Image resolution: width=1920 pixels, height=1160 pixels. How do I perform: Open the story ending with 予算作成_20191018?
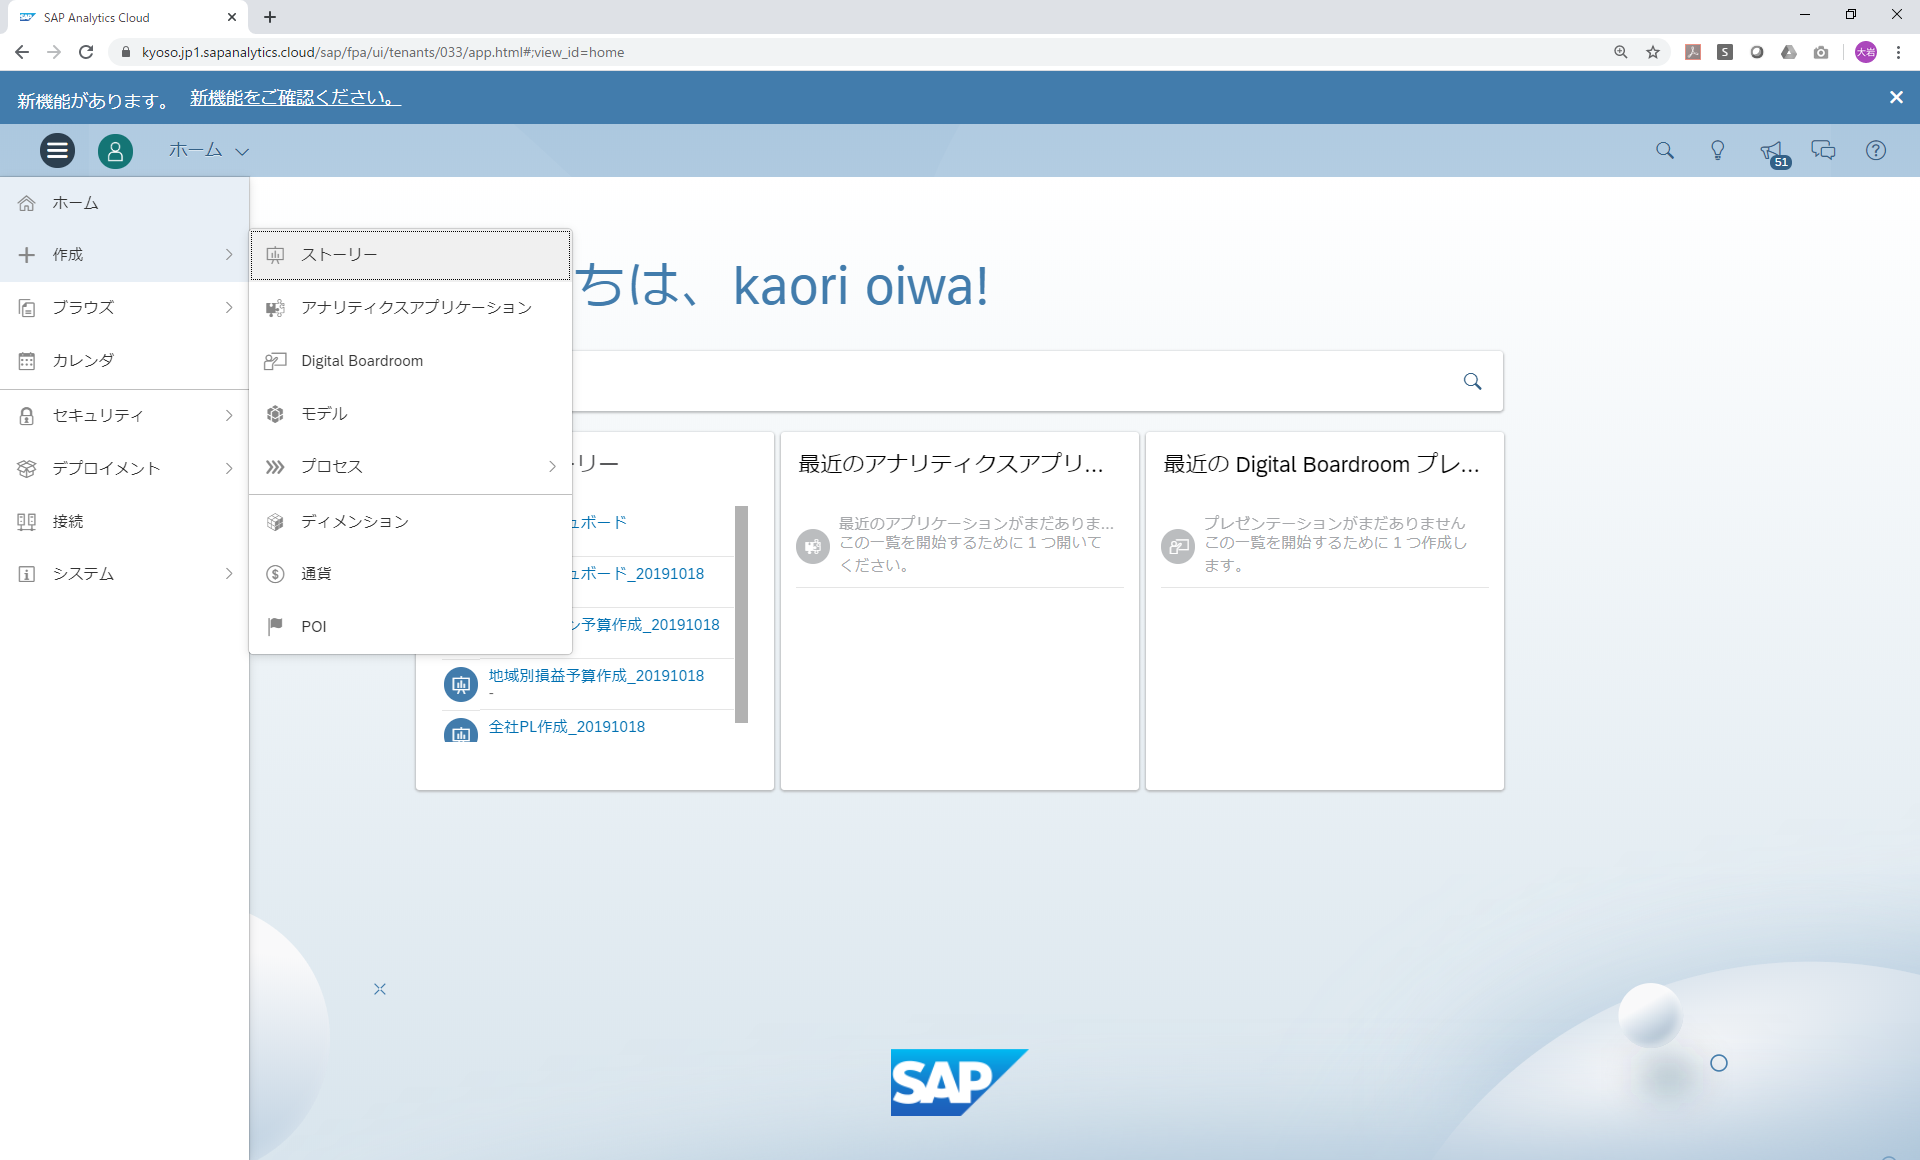pos(646,625)
